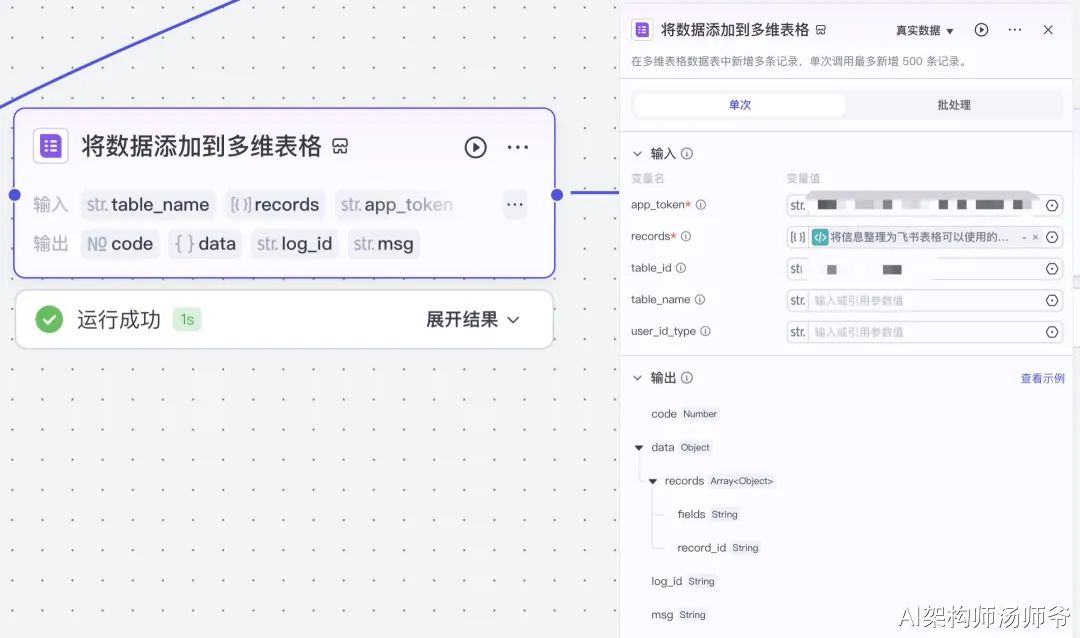Select the fields String output row

coord(708,515)
